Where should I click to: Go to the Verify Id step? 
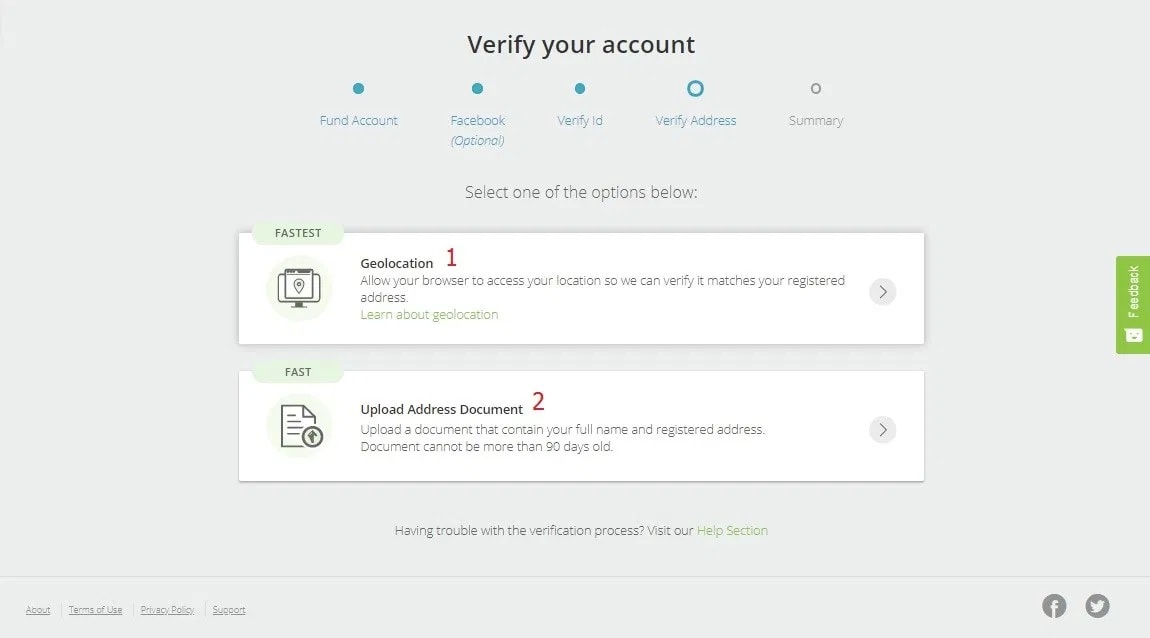pyautogui.click(x=579, y=120)
